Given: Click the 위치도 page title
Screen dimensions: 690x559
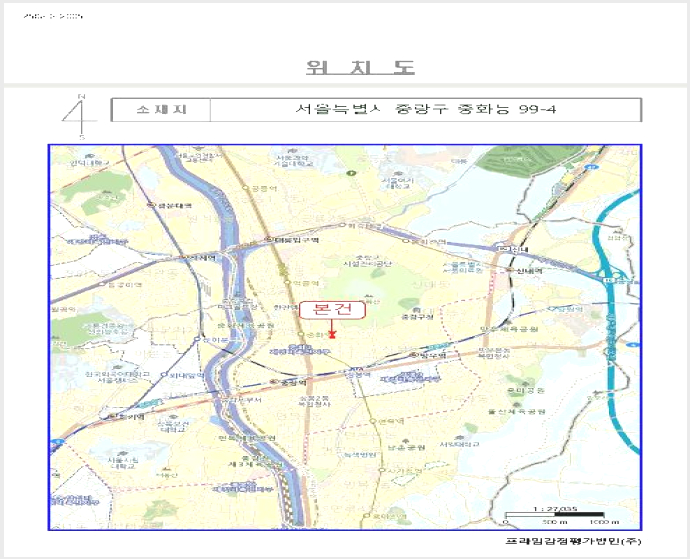Looking at the screenshot, I should point(360,67).
